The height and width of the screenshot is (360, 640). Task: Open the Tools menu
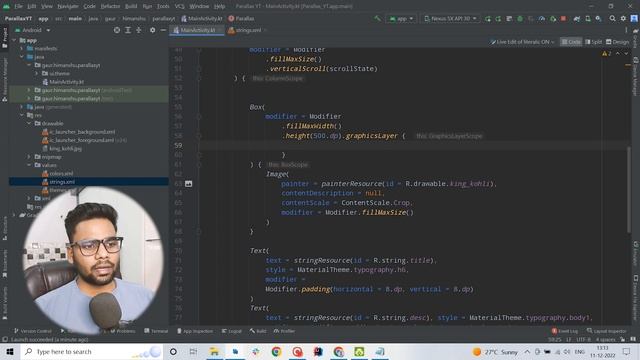click(x=163, y=6)
